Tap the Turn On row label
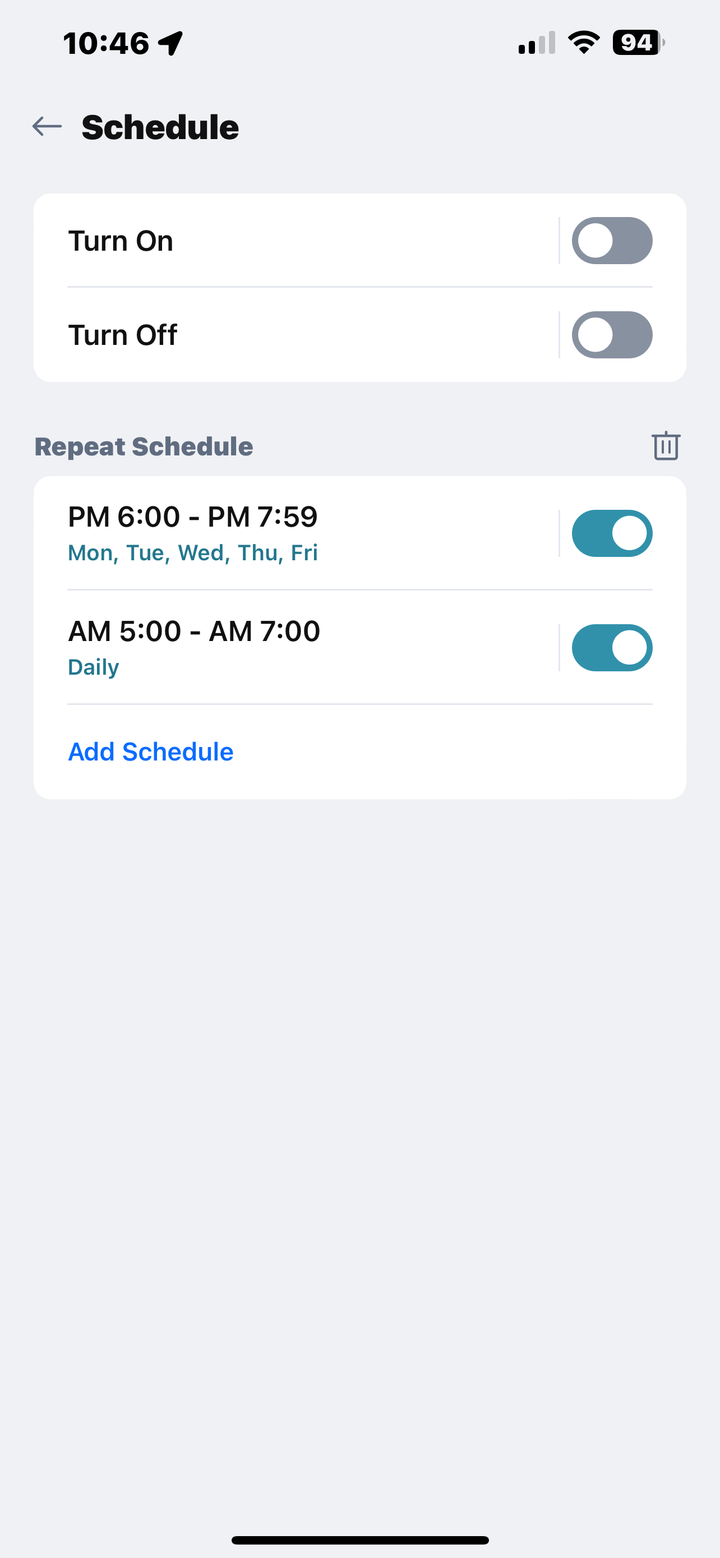 (x=121, y=241)
